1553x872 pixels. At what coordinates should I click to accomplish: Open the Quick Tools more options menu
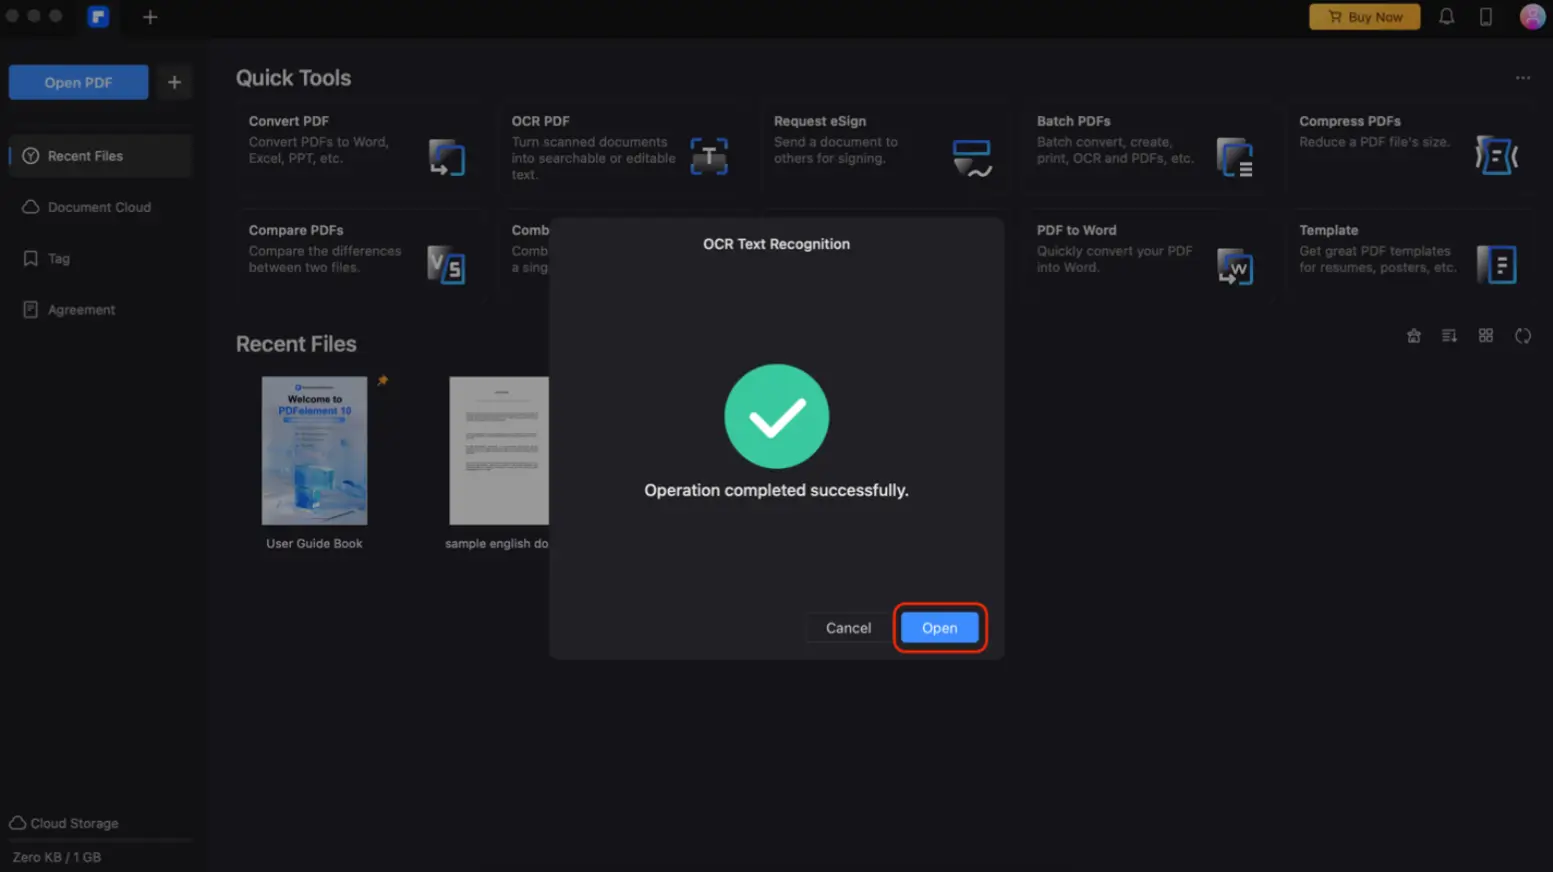click(x=1523, y=77)
